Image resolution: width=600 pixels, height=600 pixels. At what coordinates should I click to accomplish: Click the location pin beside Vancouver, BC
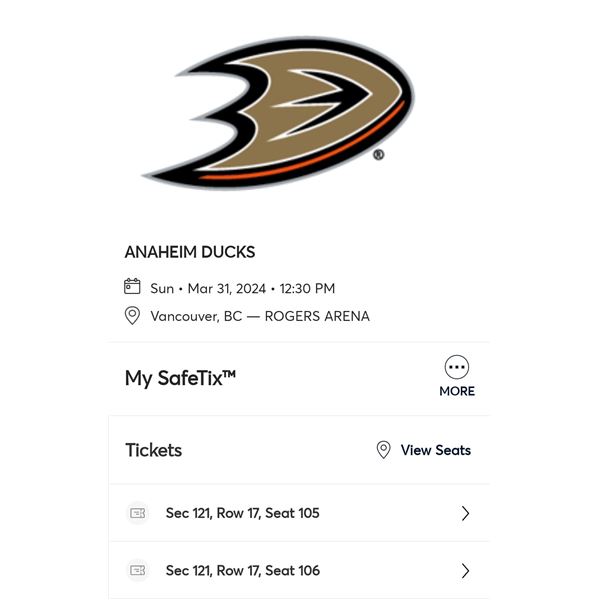[132, 316]
